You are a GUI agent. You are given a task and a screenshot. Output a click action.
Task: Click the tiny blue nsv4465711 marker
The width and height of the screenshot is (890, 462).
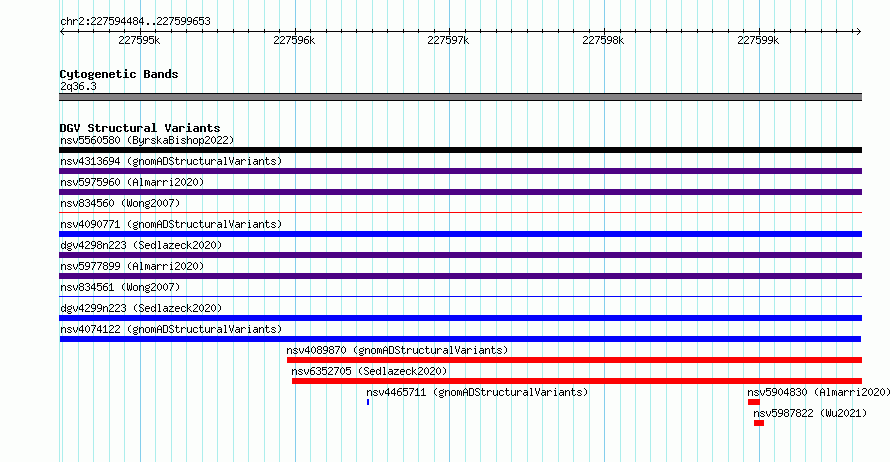(x=368, y=402)
